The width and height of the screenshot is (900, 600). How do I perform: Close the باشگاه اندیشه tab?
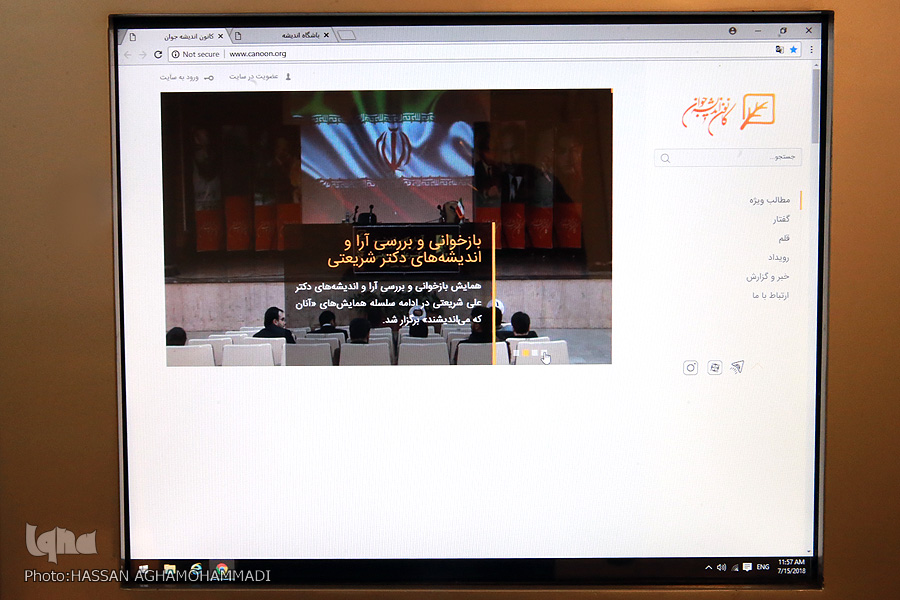pos(327,35)
